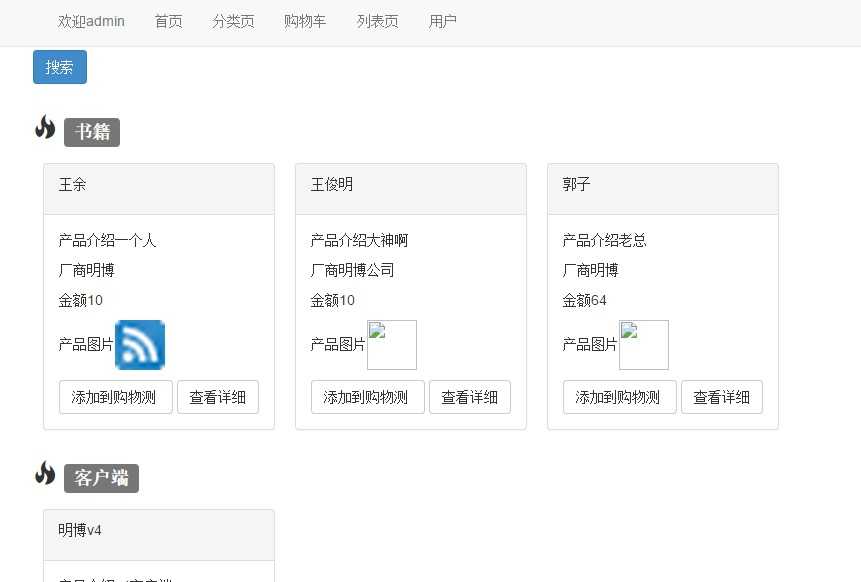Click the text 产品介绍大神啊
861x582 pixels.
(360, 240)
